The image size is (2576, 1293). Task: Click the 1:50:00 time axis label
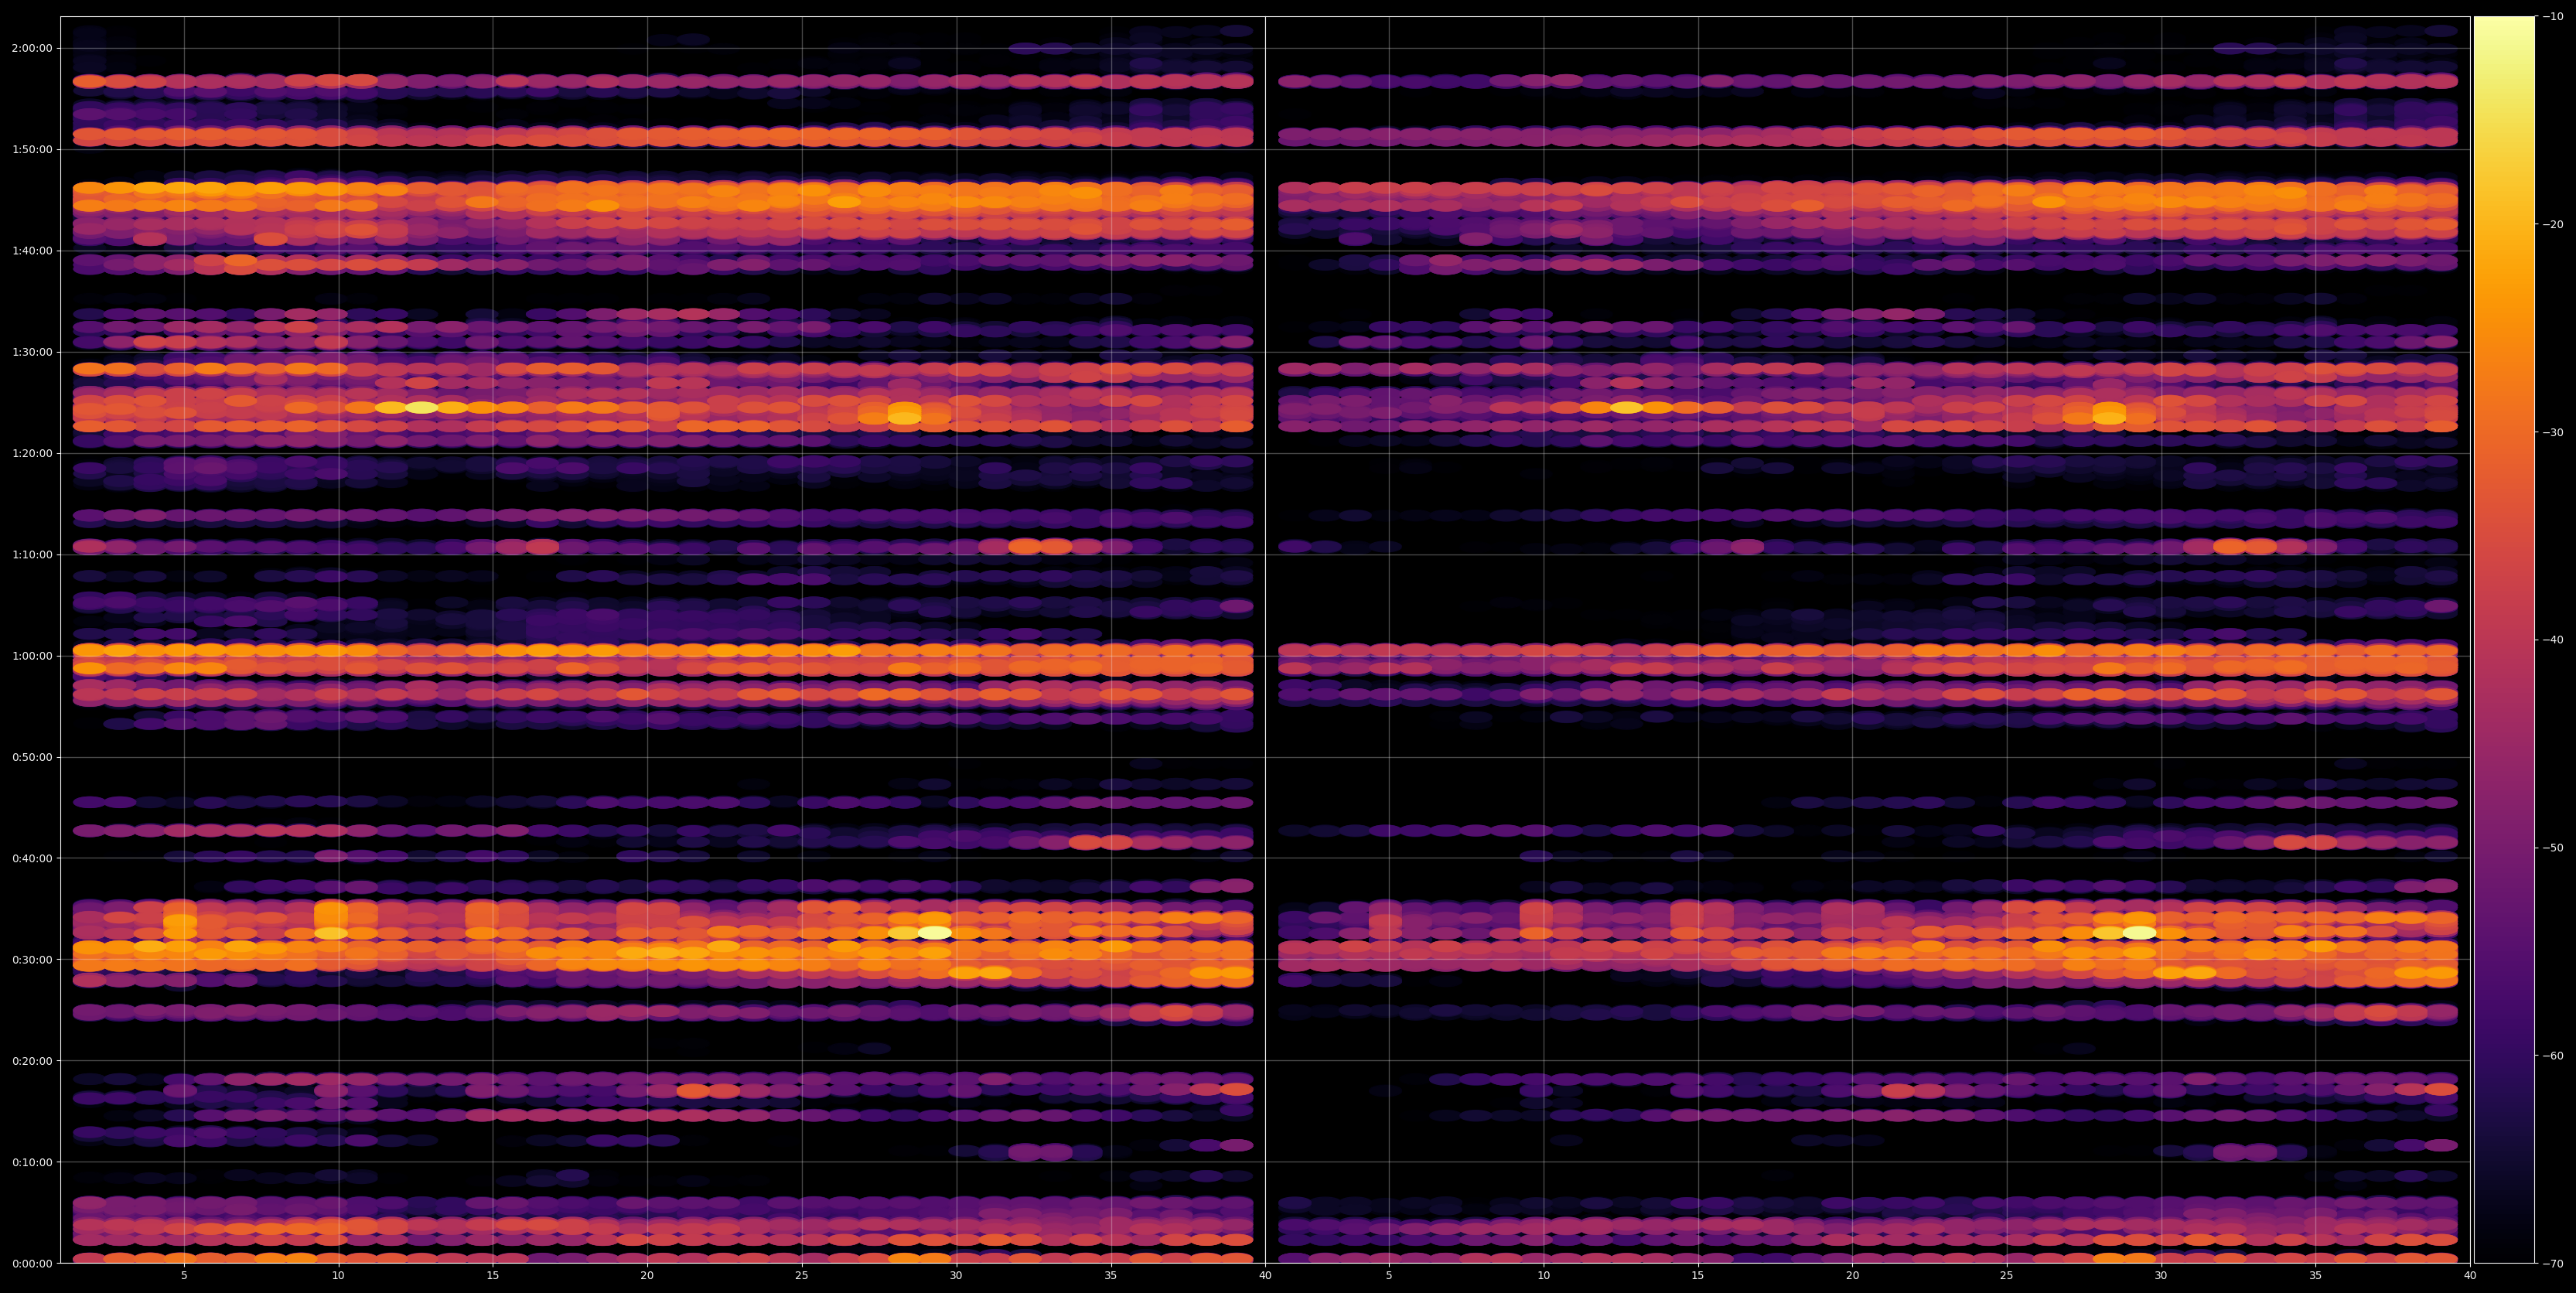[33, 149]
